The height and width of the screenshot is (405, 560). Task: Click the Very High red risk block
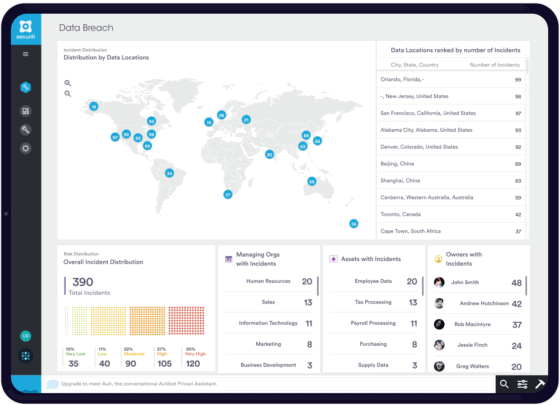[186, 320]
